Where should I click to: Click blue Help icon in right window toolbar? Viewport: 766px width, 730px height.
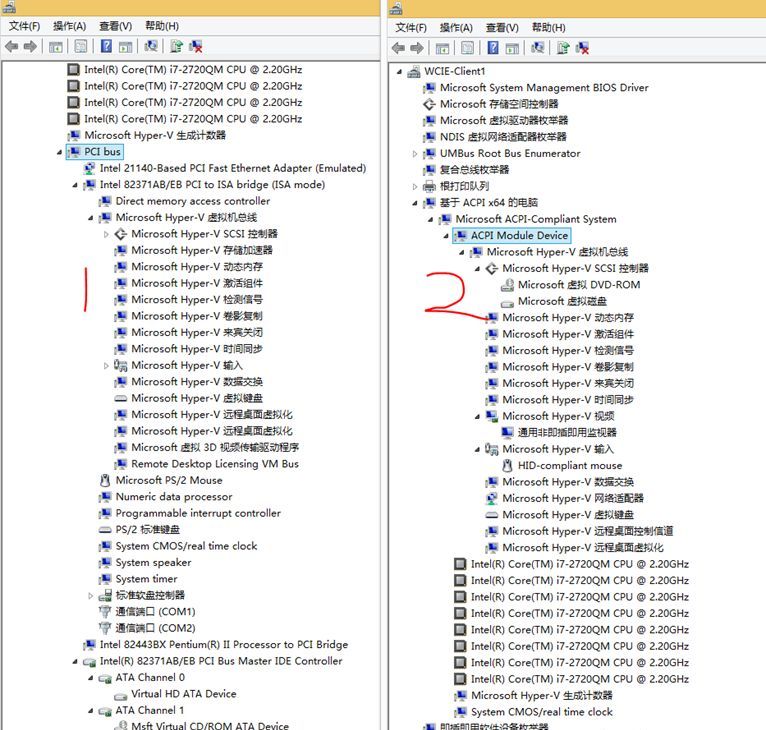(493, 47)
